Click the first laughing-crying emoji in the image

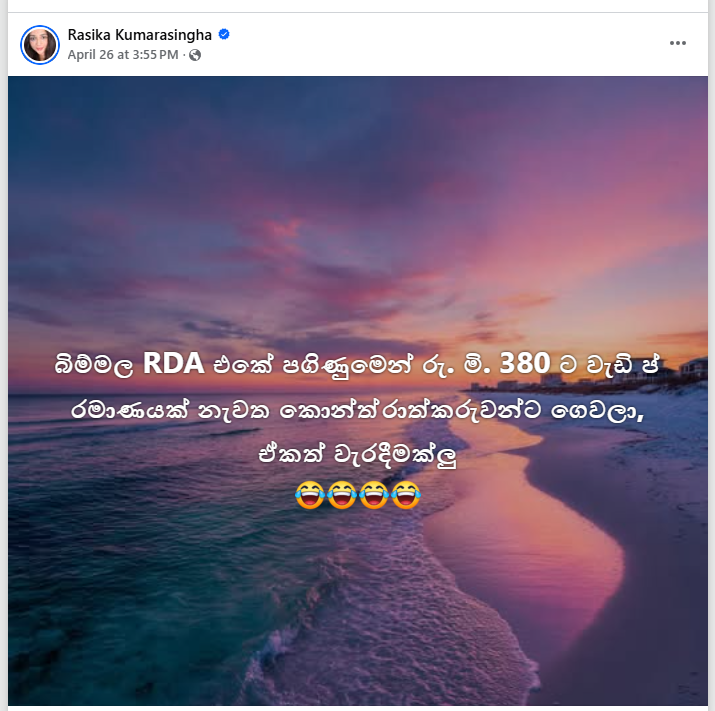coord(310,495)
